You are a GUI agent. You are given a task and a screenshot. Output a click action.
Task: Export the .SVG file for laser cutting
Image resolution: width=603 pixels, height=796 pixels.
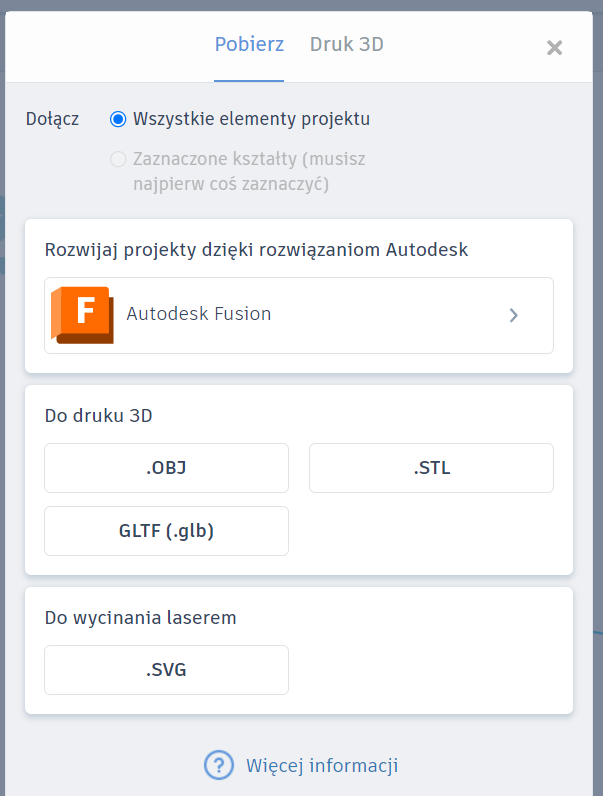(166, 670)
